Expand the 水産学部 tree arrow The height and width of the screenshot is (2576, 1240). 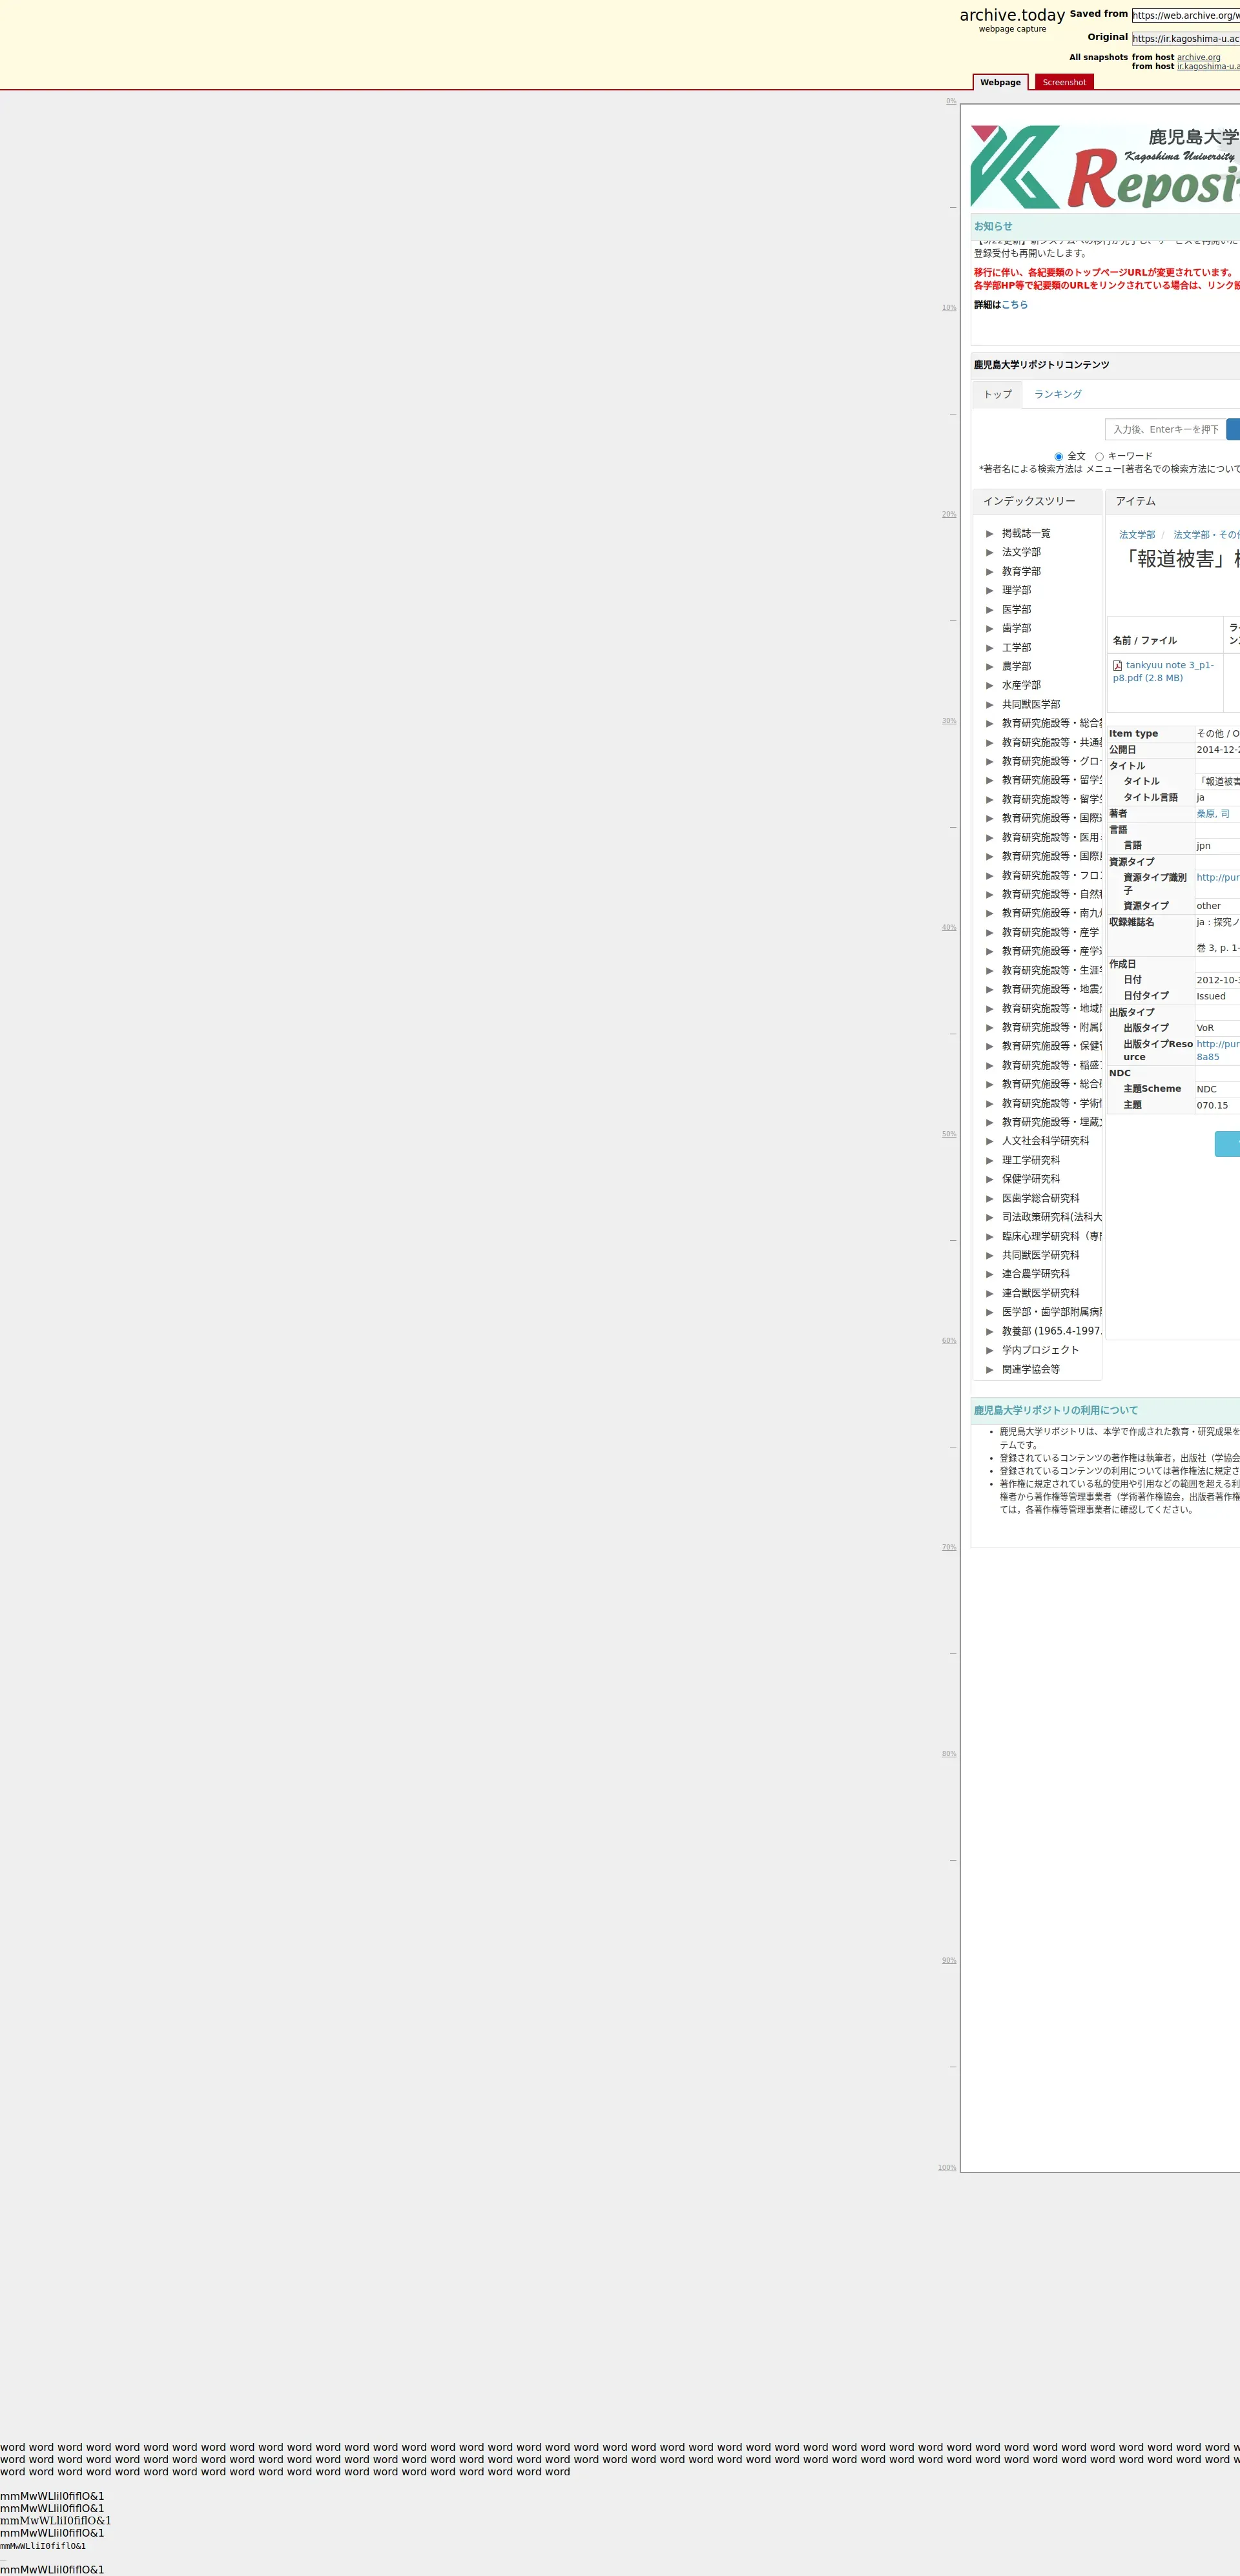(x=990, y=686)
